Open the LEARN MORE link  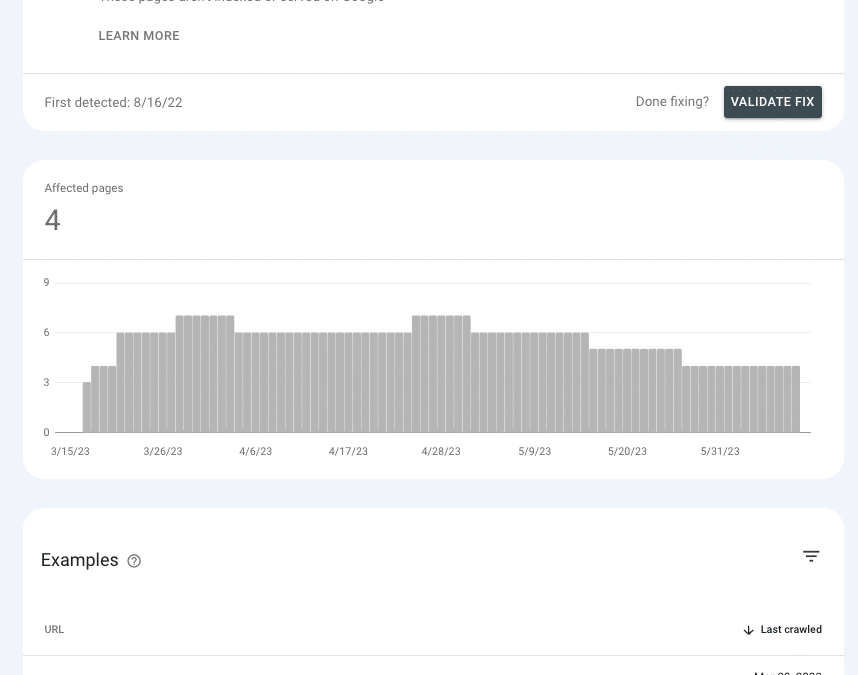pyautogui.click(x=139, y=36)
